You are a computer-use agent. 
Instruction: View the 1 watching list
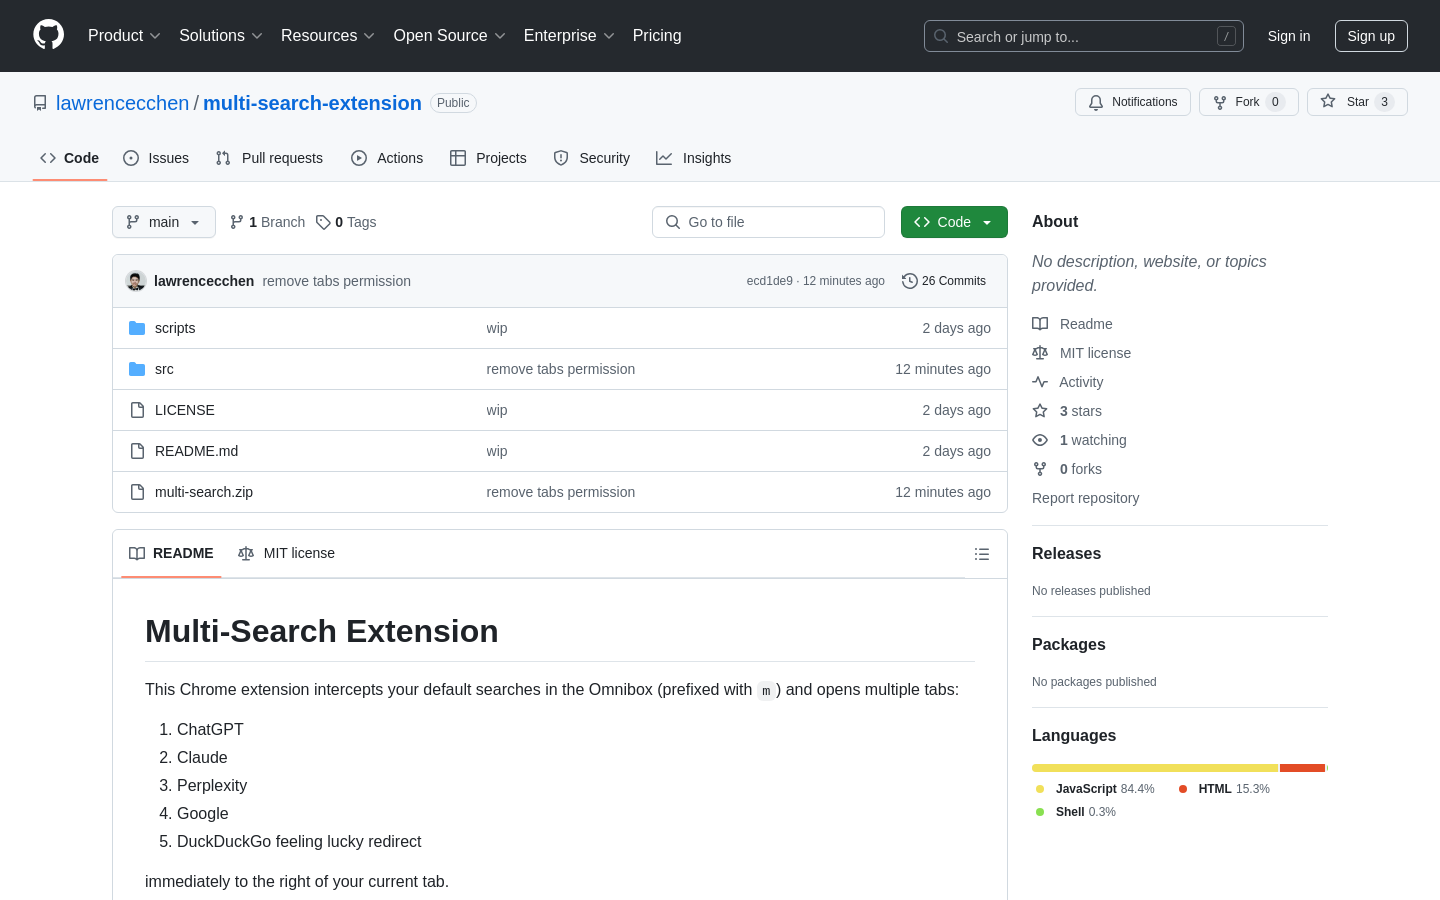[1079, 440]
